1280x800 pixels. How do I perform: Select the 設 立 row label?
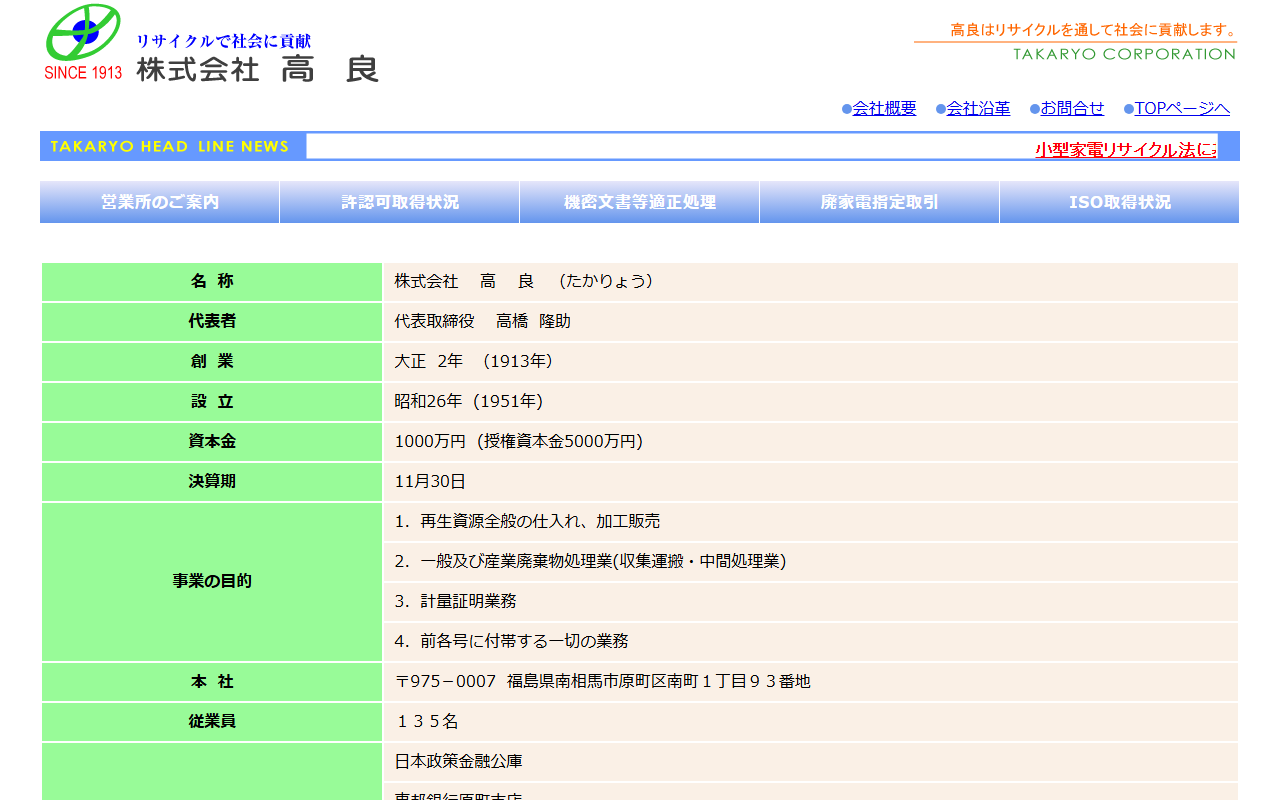[212, 402]
